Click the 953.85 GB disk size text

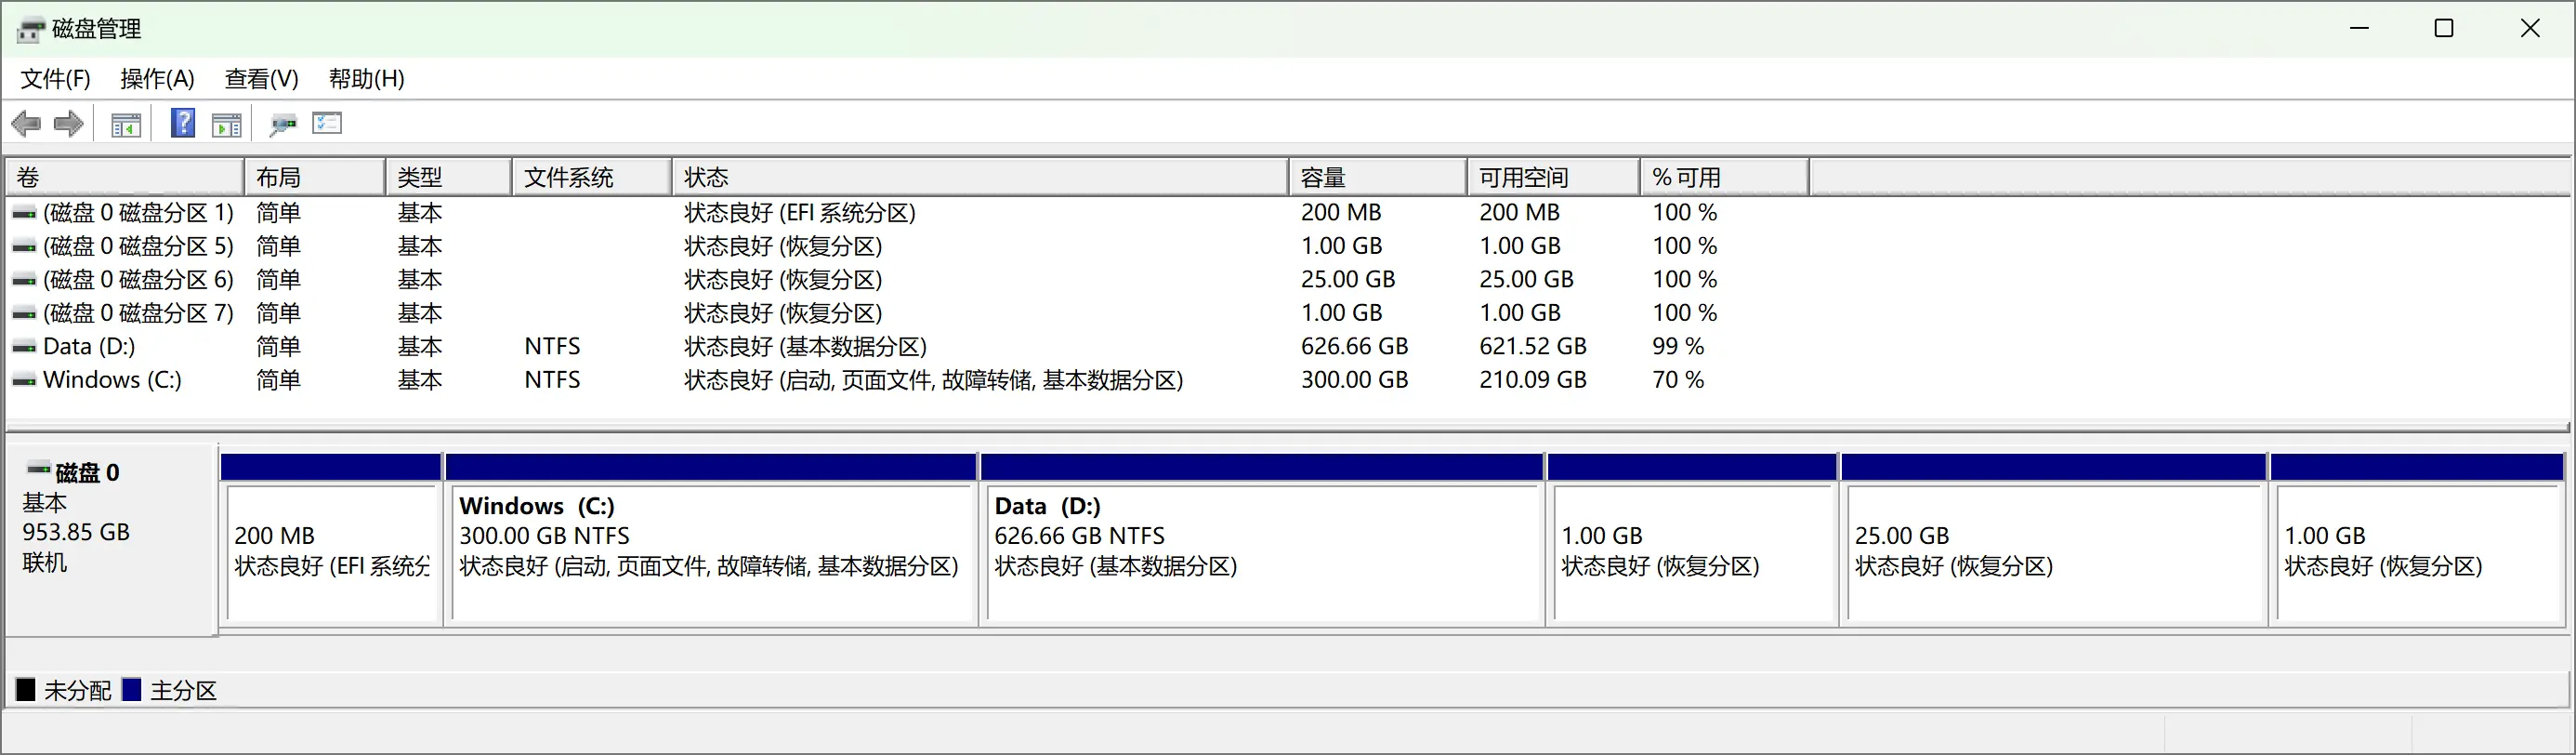tap(76, 532)
